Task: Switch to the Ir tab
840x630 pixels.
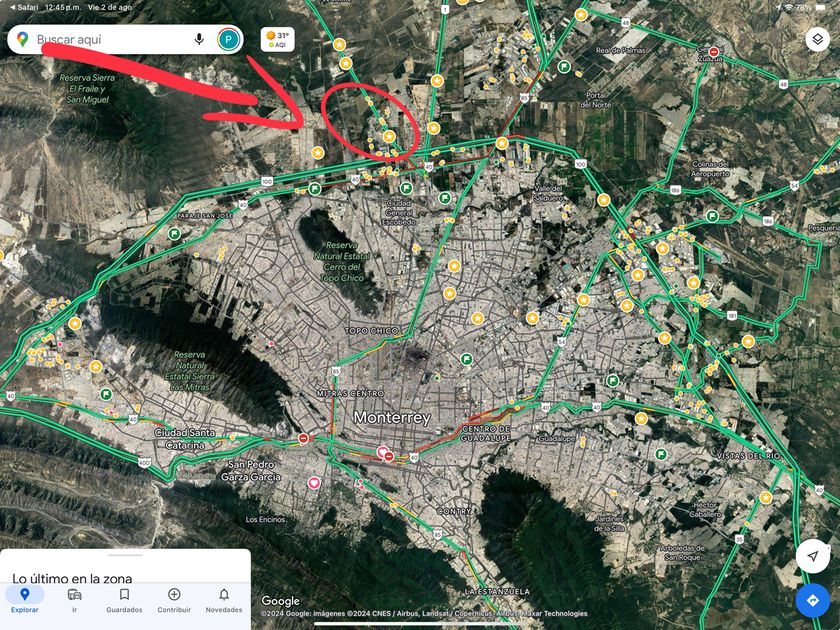Action: 74,600
